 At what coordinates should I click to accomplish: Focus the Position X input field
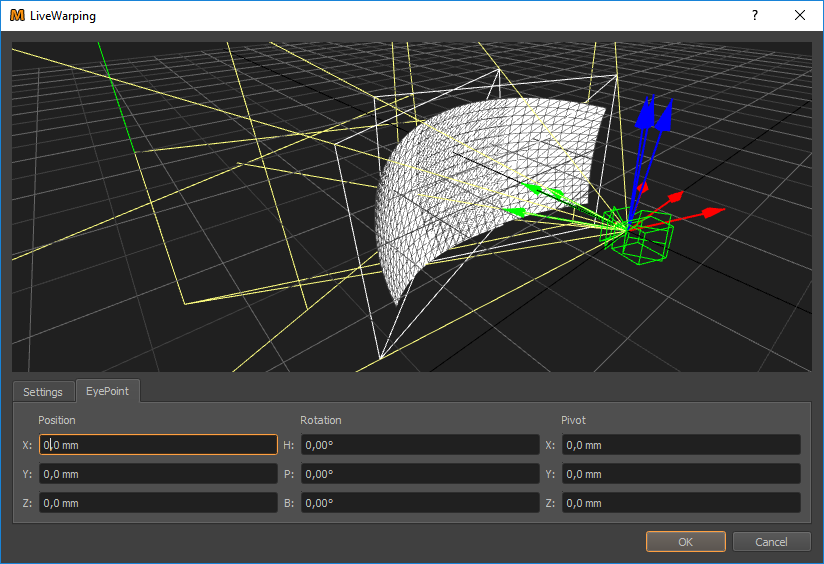158,445
